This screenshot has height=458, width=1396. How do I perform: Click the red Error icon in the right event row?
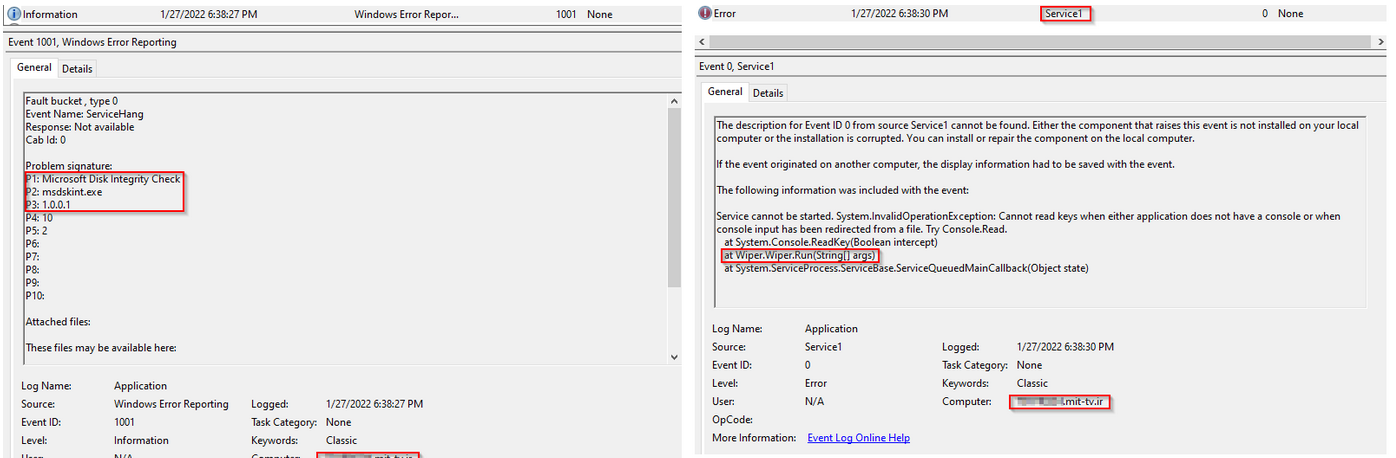(705, 14)
